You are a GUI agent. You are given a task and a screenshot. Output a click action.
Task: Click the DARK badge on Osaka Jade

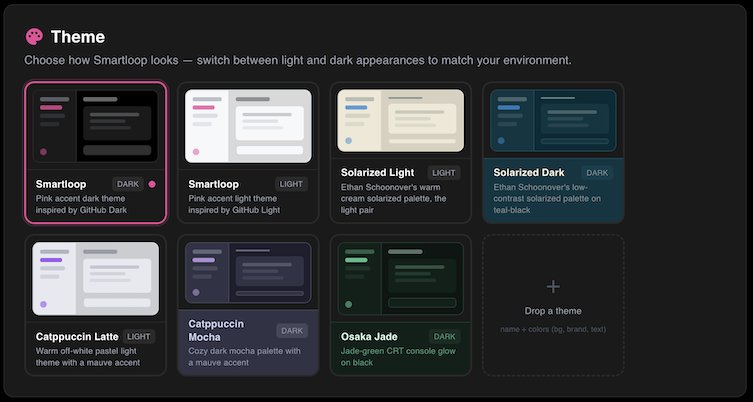coord(445,337)
